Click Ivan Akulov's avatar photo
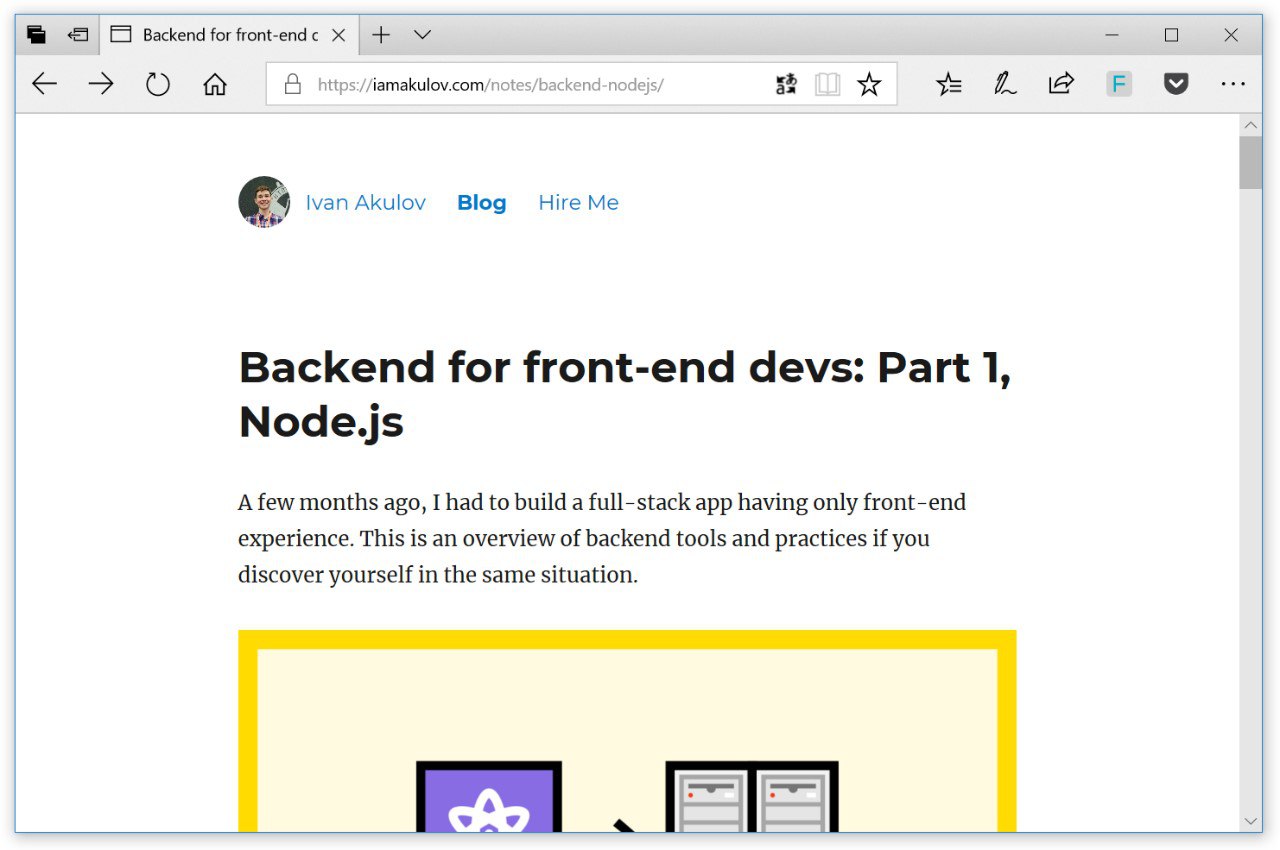 point(264,202)
